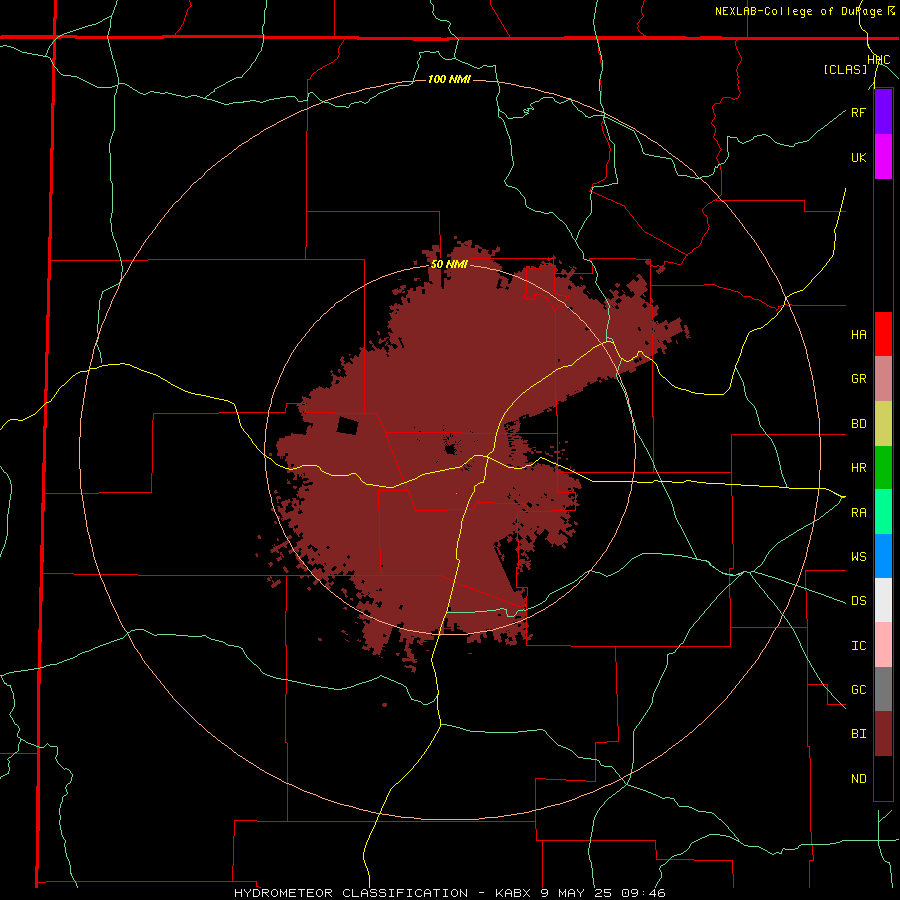The image size is (900, 900).
Task: Choose the WS blue legend swatch
Action: pos(883,556)
